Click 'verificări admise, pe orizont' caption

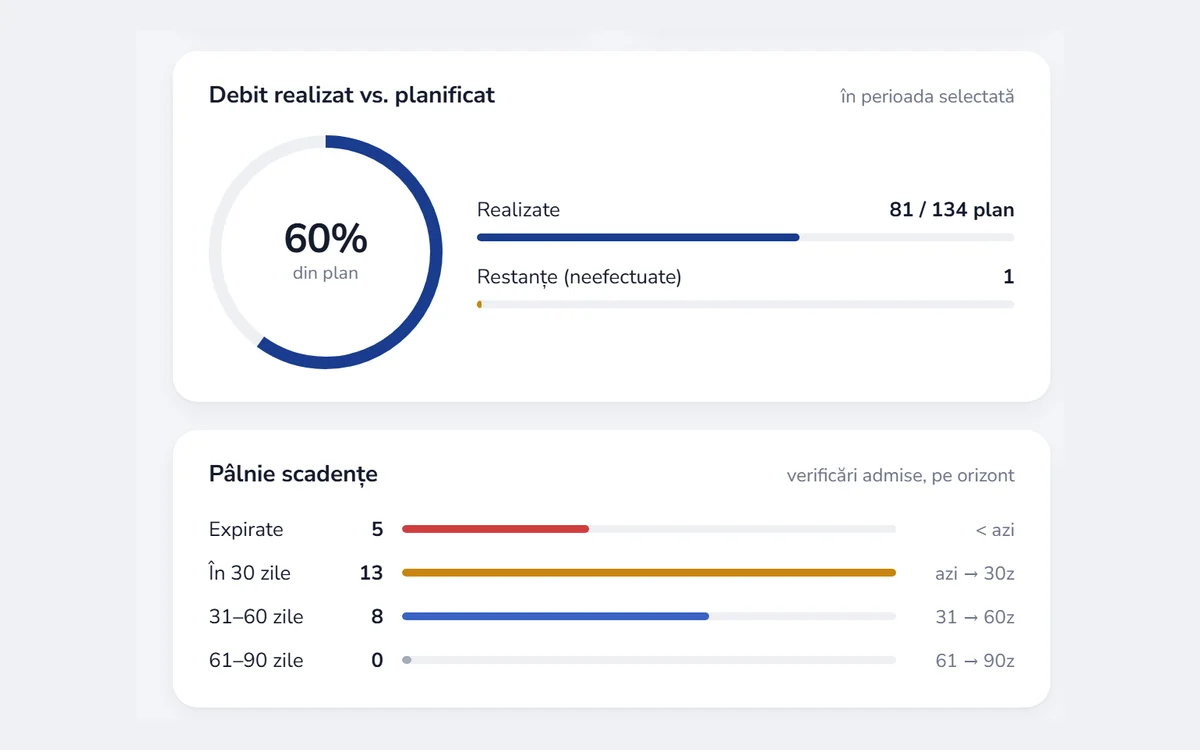(901, 476)
